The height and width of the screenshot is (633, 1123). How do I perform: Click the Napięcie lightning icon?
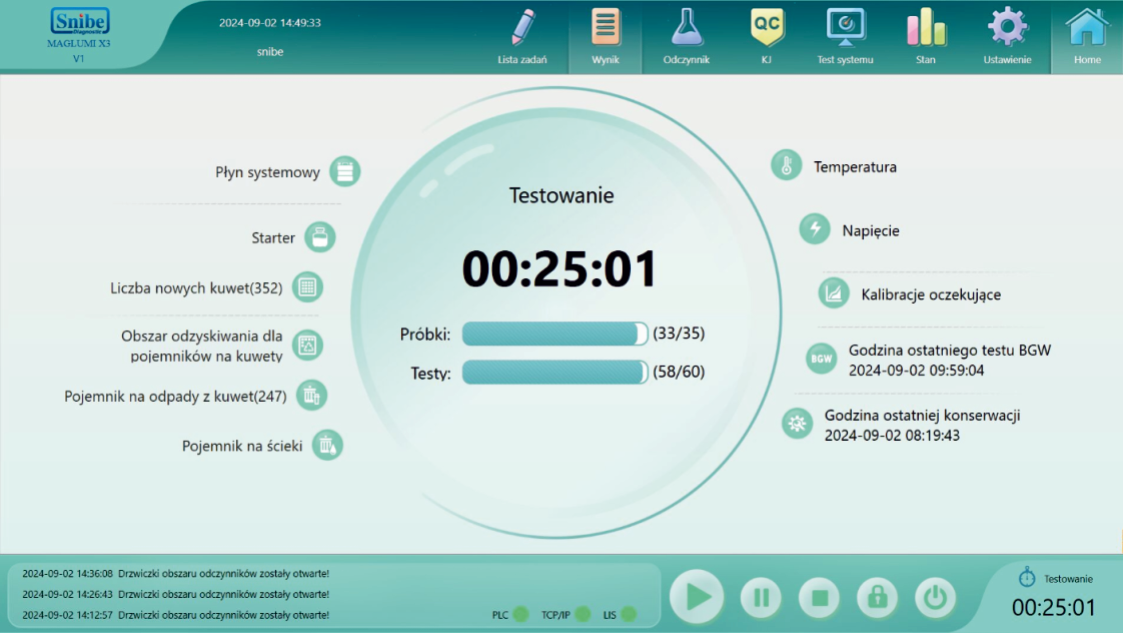[x=815, y=230]
